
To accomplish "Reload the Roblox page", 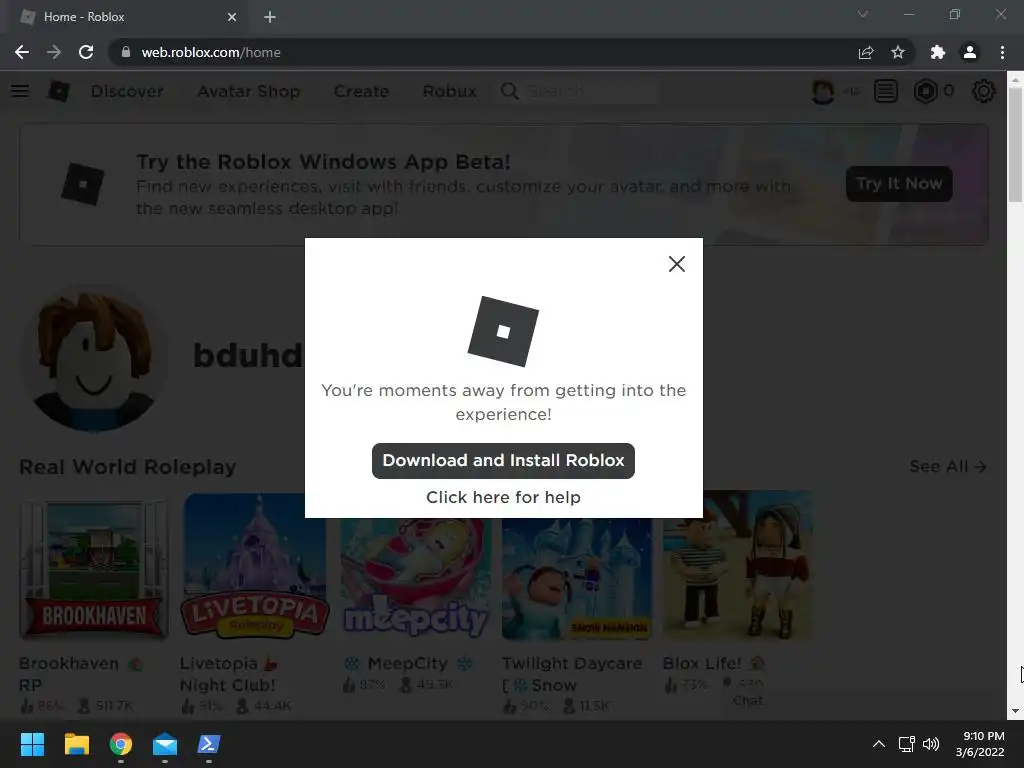I will [86, 52].
